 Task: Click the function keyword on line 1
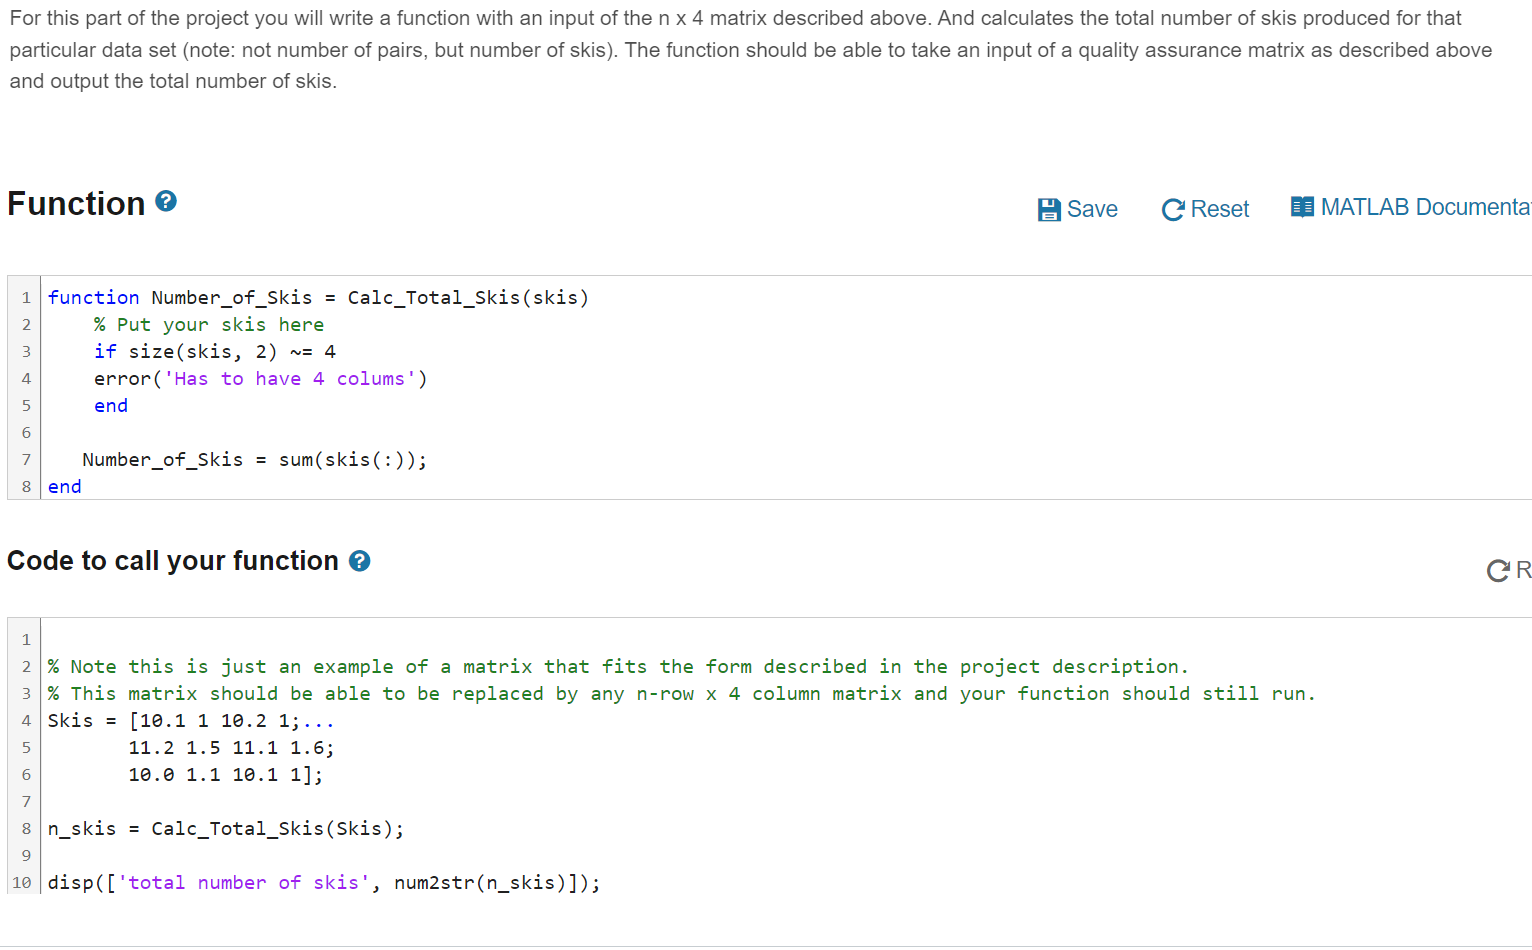click(93, 297)
